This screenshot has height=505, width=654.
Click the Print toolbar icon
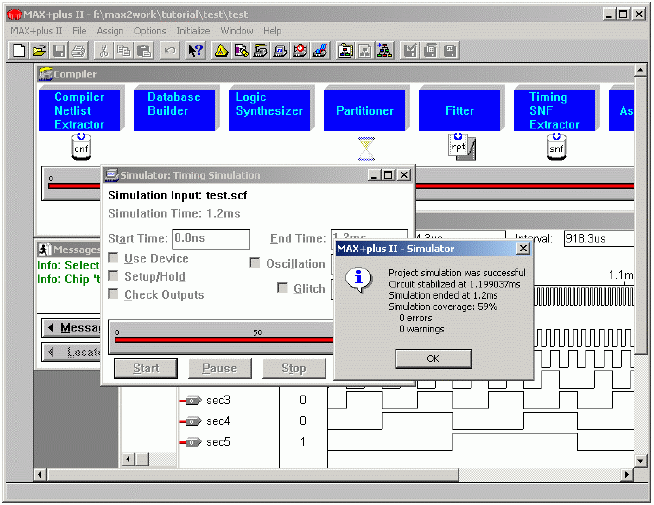pos(79,51)
